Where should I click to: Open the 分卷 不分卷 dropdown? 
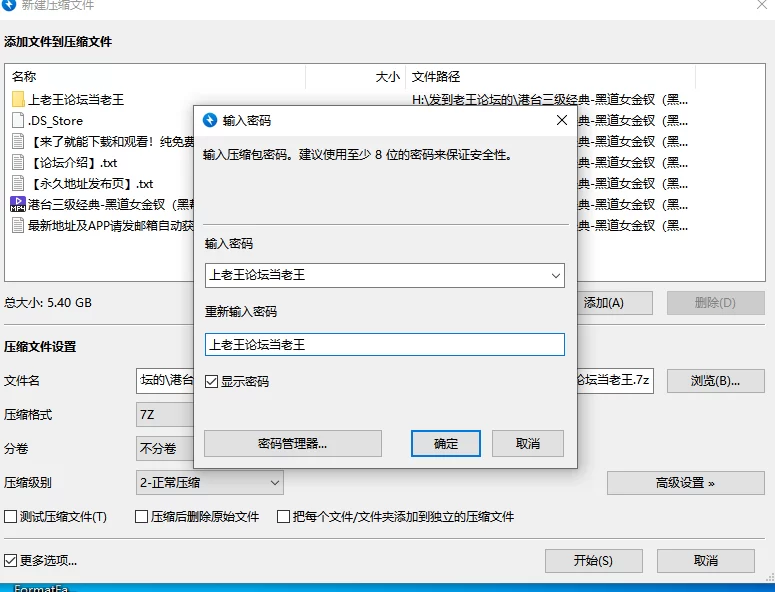point(165,449)
